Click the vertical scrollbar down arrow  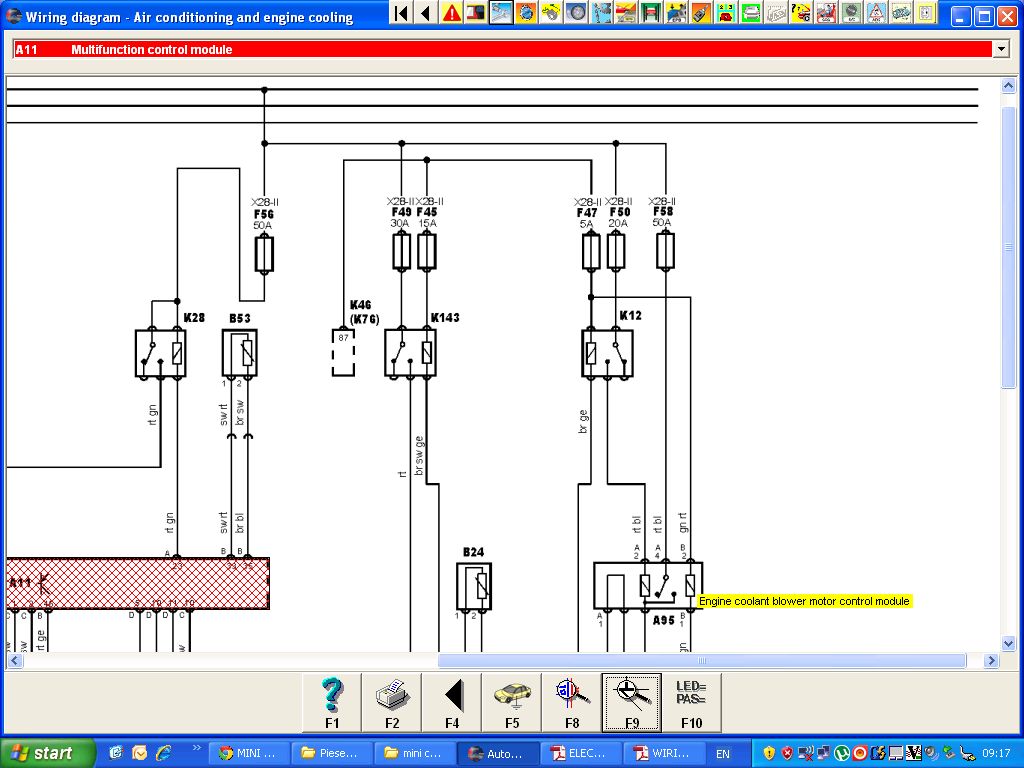tap(1009, 643)
